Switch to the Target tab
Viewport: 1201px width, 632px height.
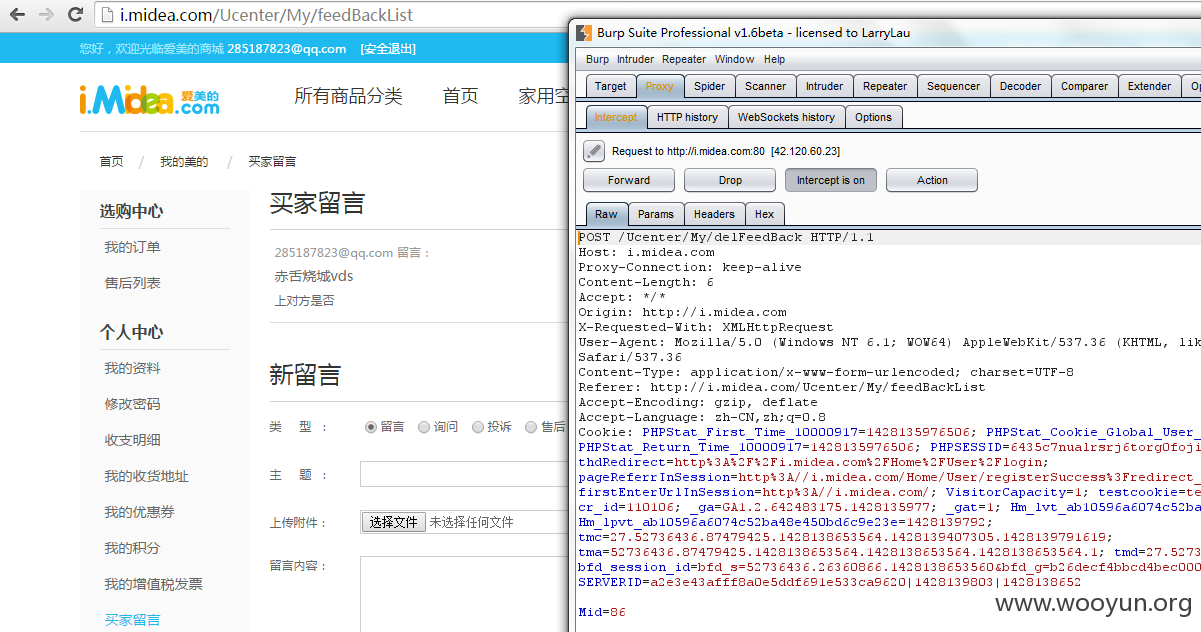[x=610, y=86]
